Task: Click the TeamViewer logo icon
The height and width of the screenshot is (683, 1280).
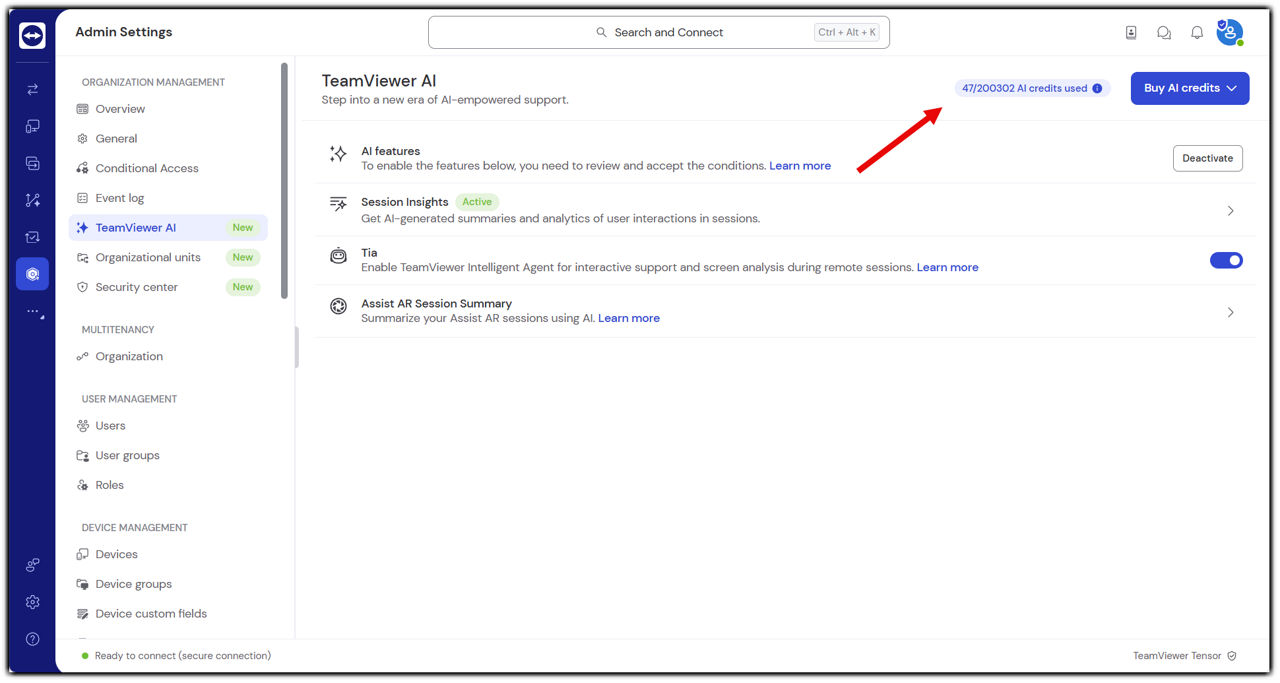Action: (x=32, y=36)
